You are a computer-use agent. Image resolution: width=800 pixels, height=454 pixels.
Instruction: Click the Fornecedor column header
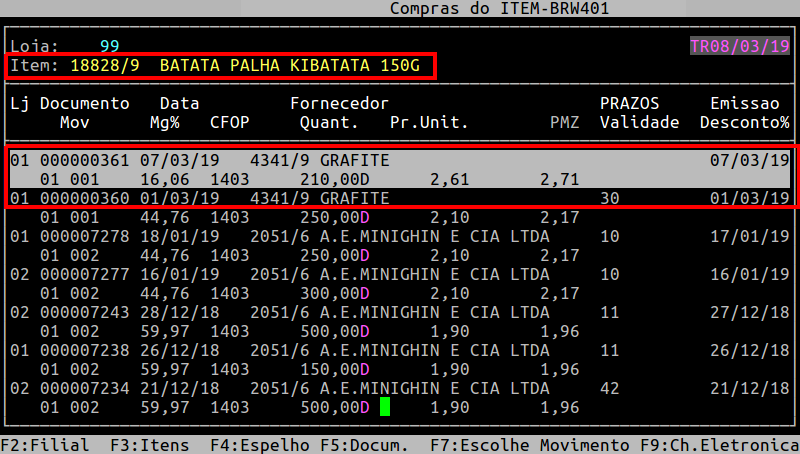[339, 103]
